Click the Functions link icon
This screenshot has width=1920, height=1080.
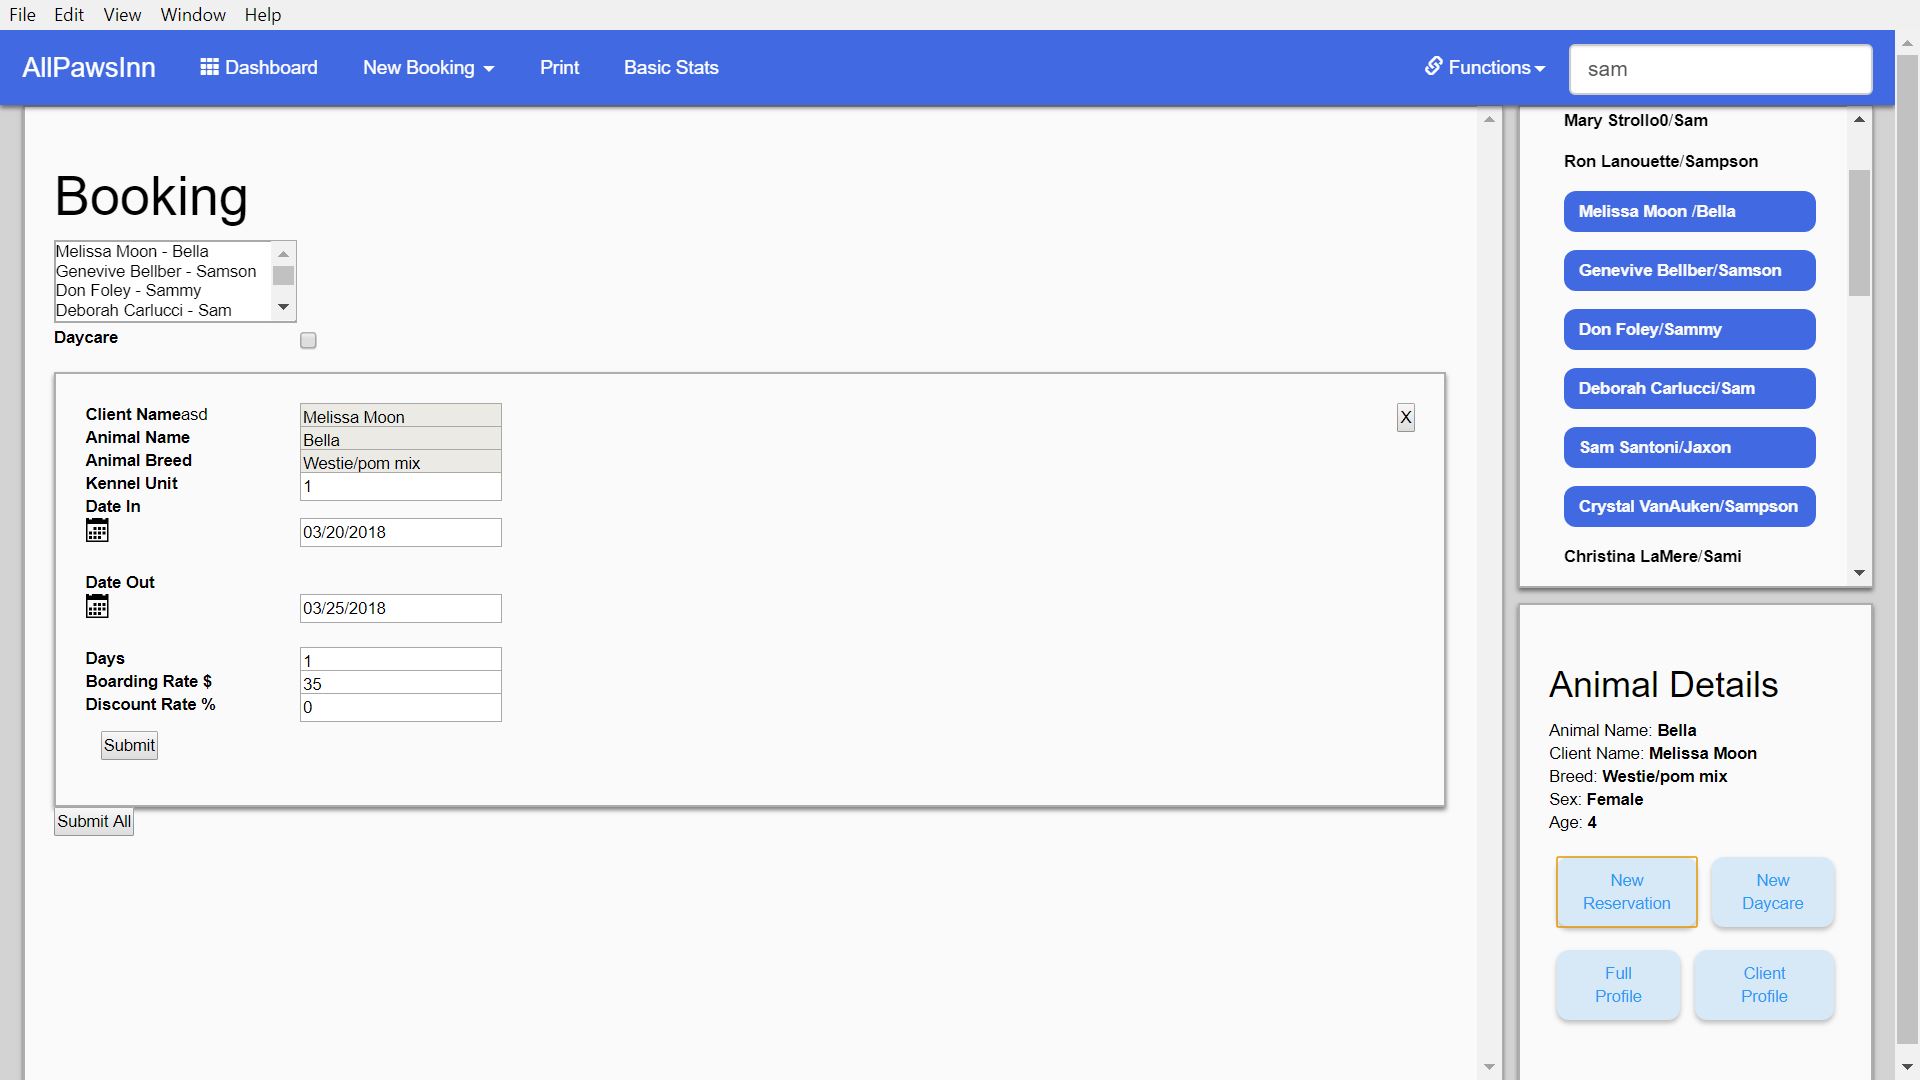click(x=1433, y=66)
